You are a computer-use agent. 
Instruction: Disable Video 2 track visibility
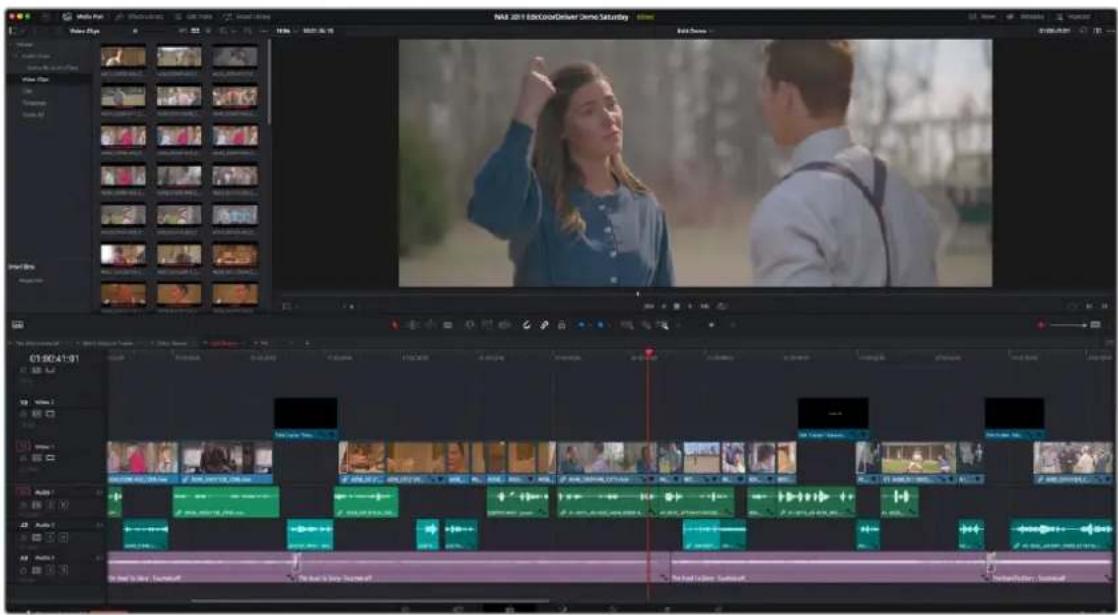[x=50, y=413]
